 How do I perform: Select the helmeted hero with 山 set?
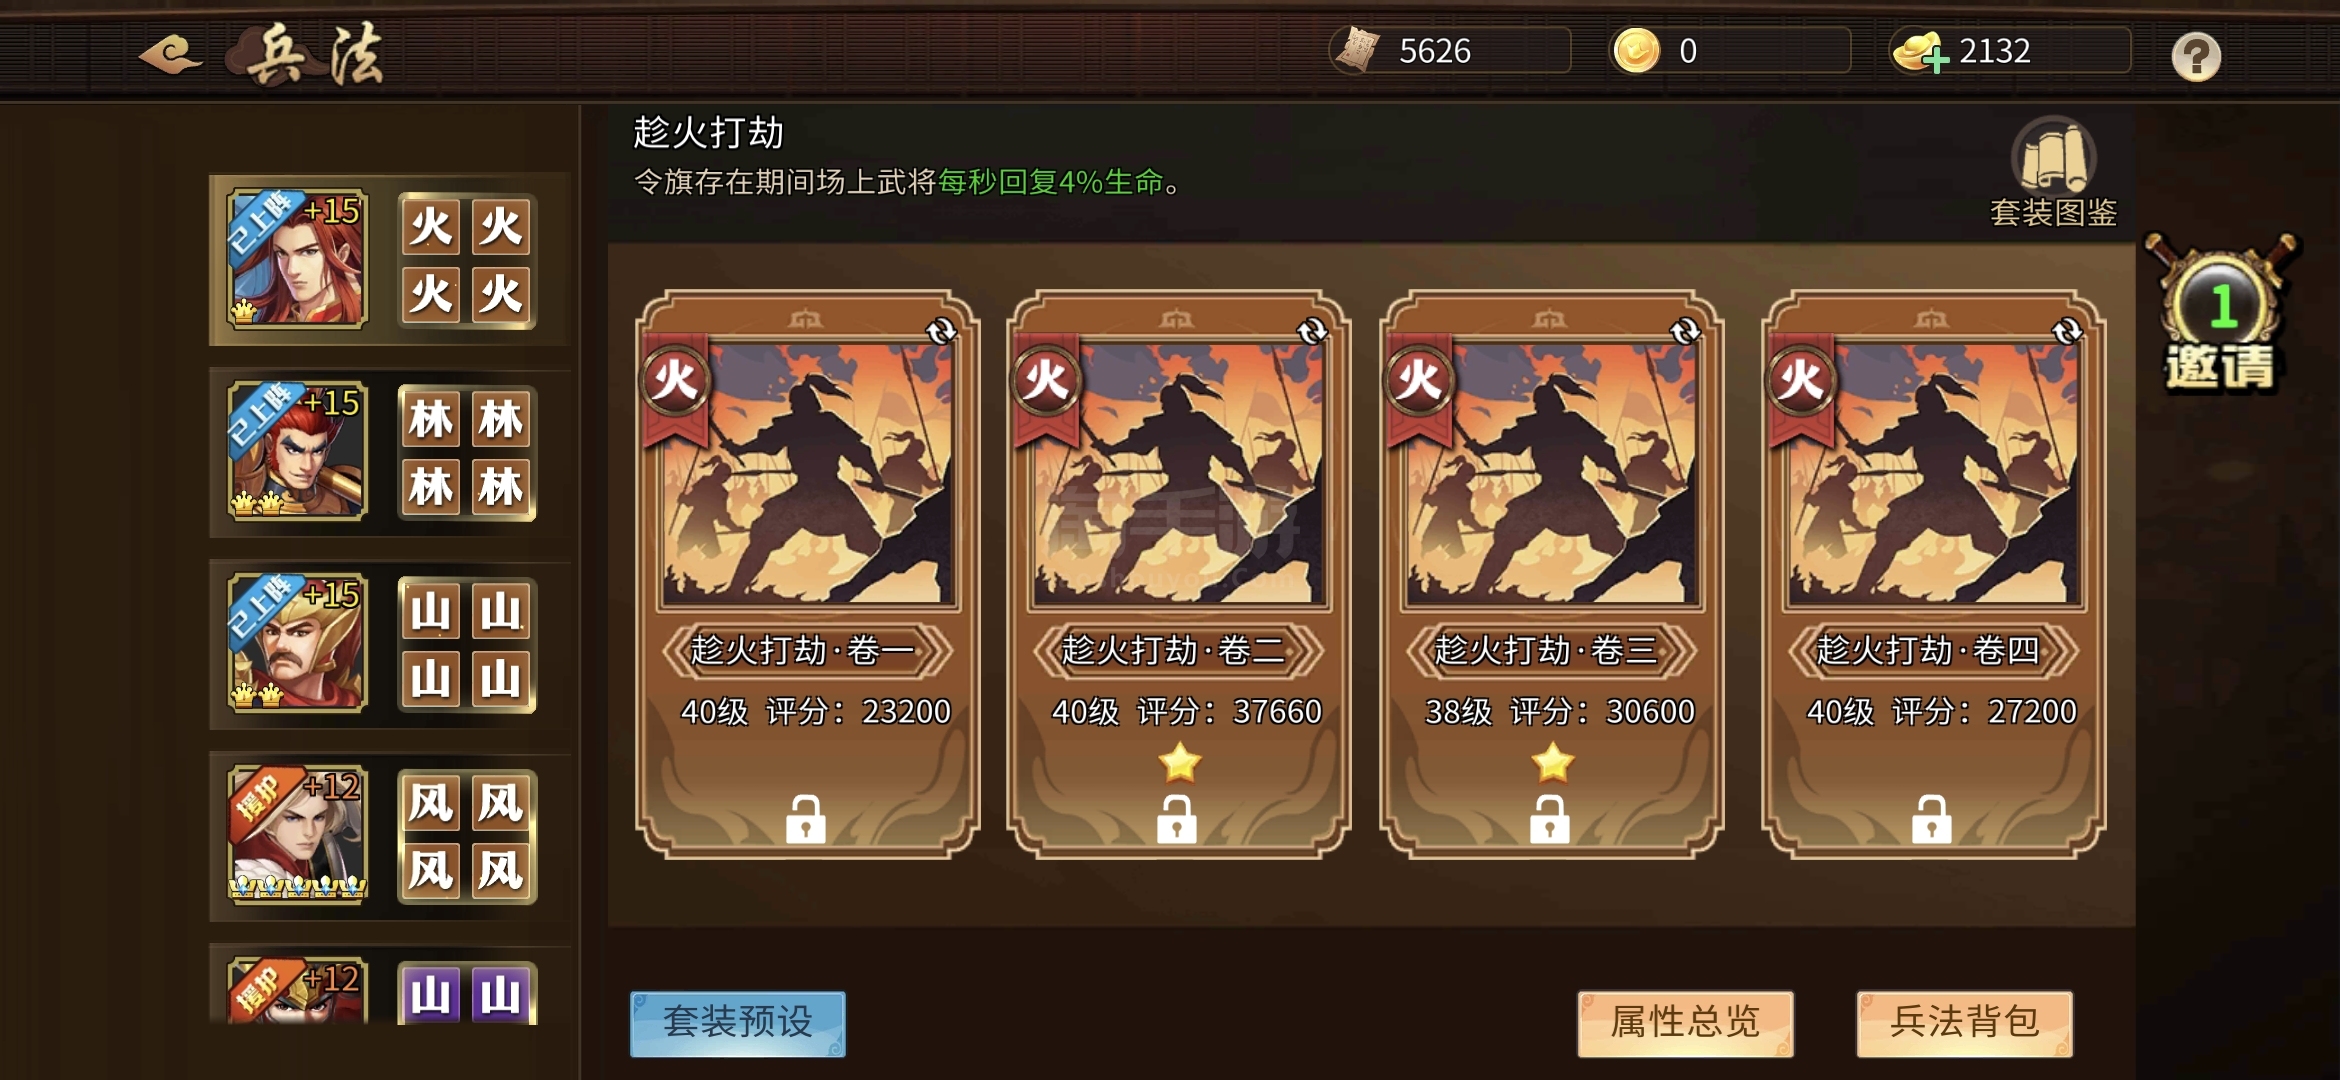(297, 643)
